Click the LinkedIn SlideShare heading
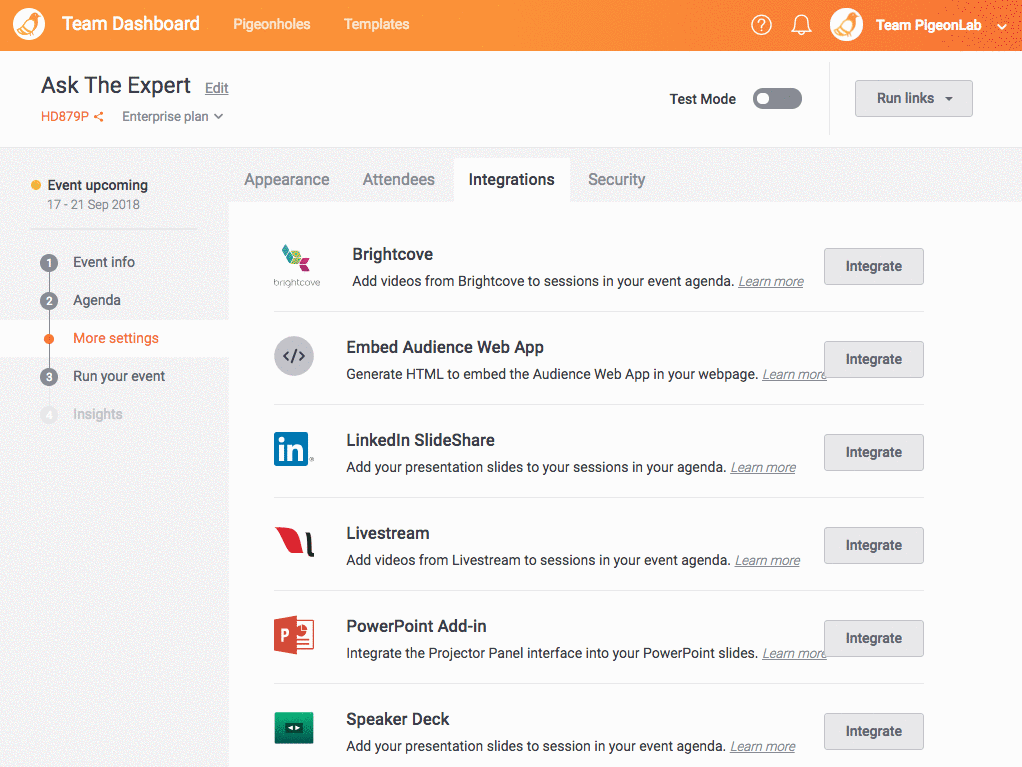The image size is (1022, 767). (420, 440)
